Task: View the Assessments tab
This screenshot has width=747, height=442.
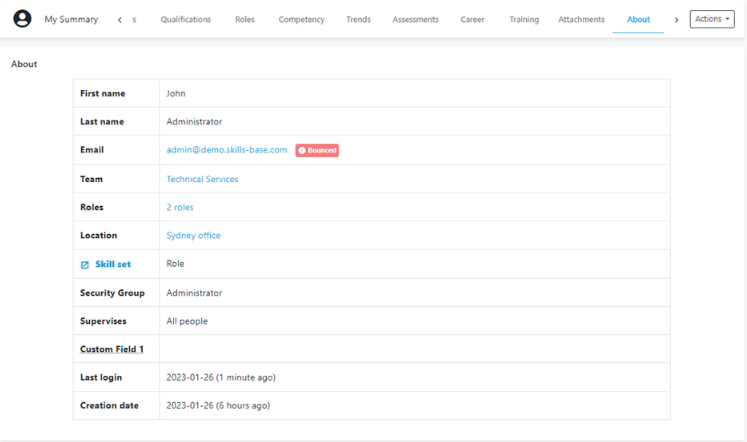Action: [415, 20]
